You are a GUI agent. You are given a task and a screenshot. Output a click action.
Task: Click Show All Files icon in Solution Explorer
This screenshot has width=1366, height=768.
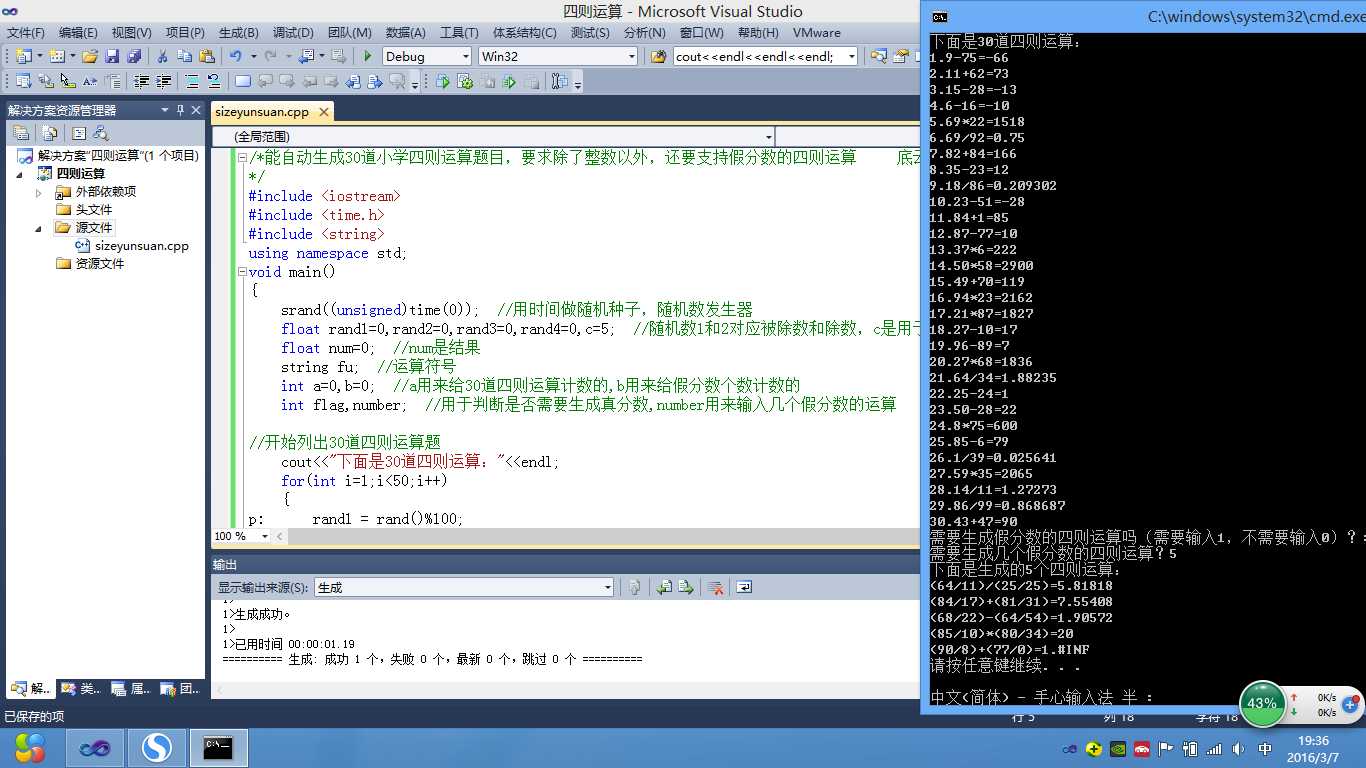pyautogui.click(x=50, y=133)
